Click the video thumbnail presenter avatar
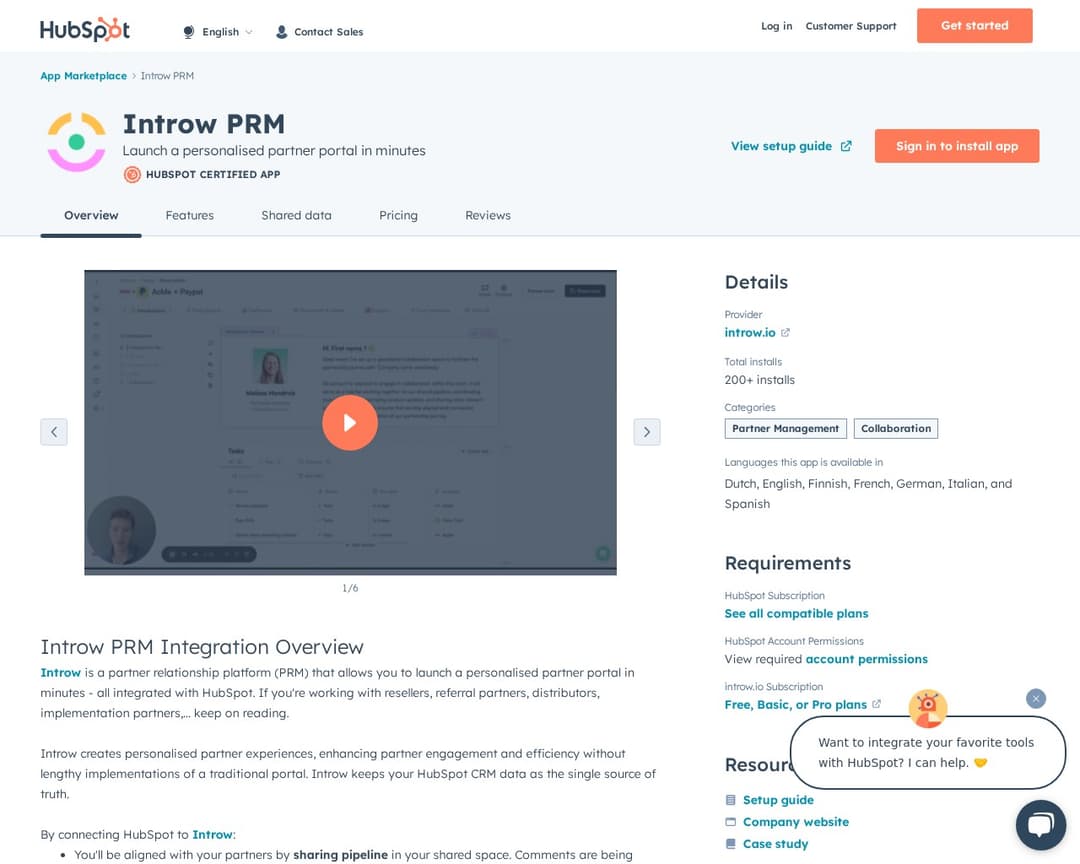The image size is (1080, 864). click(121, 530)
